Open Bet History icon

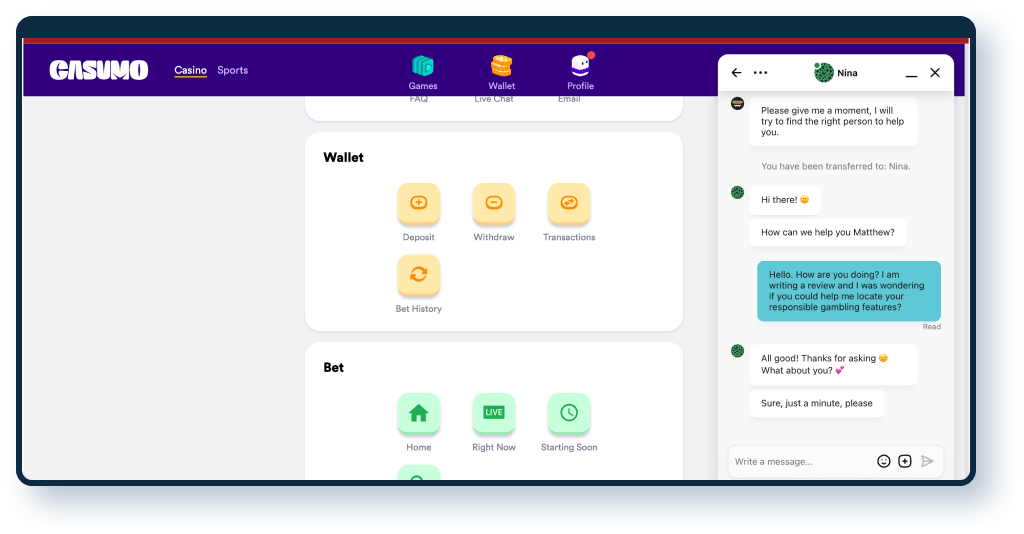[418, 275]
